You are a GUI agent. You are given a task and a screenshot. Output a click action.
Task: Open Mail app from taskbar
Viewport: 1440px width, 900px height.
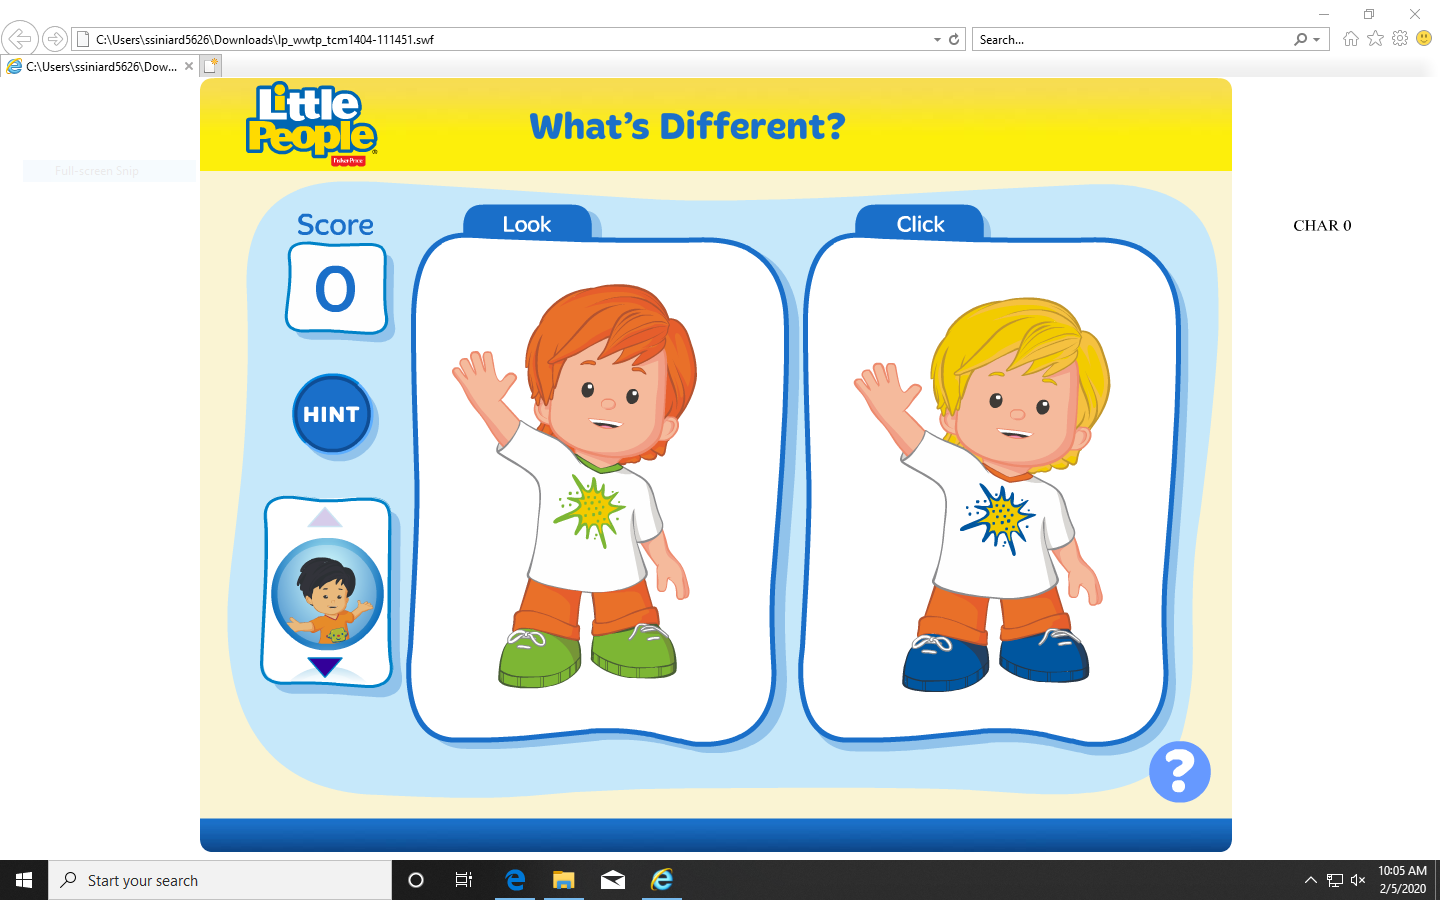tap(613, 880)
